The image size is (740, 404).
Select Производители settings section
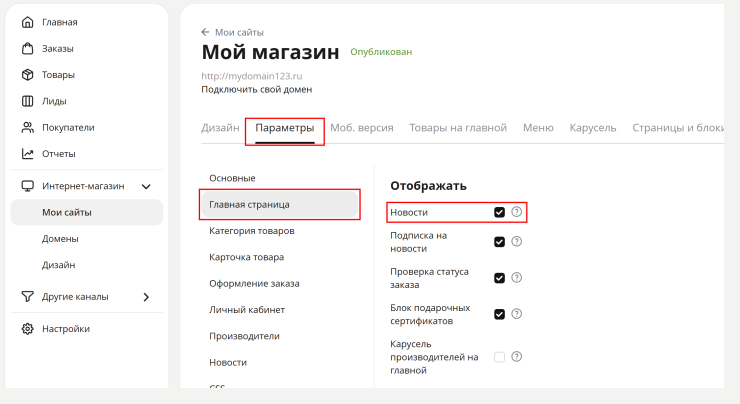[244, 336]
